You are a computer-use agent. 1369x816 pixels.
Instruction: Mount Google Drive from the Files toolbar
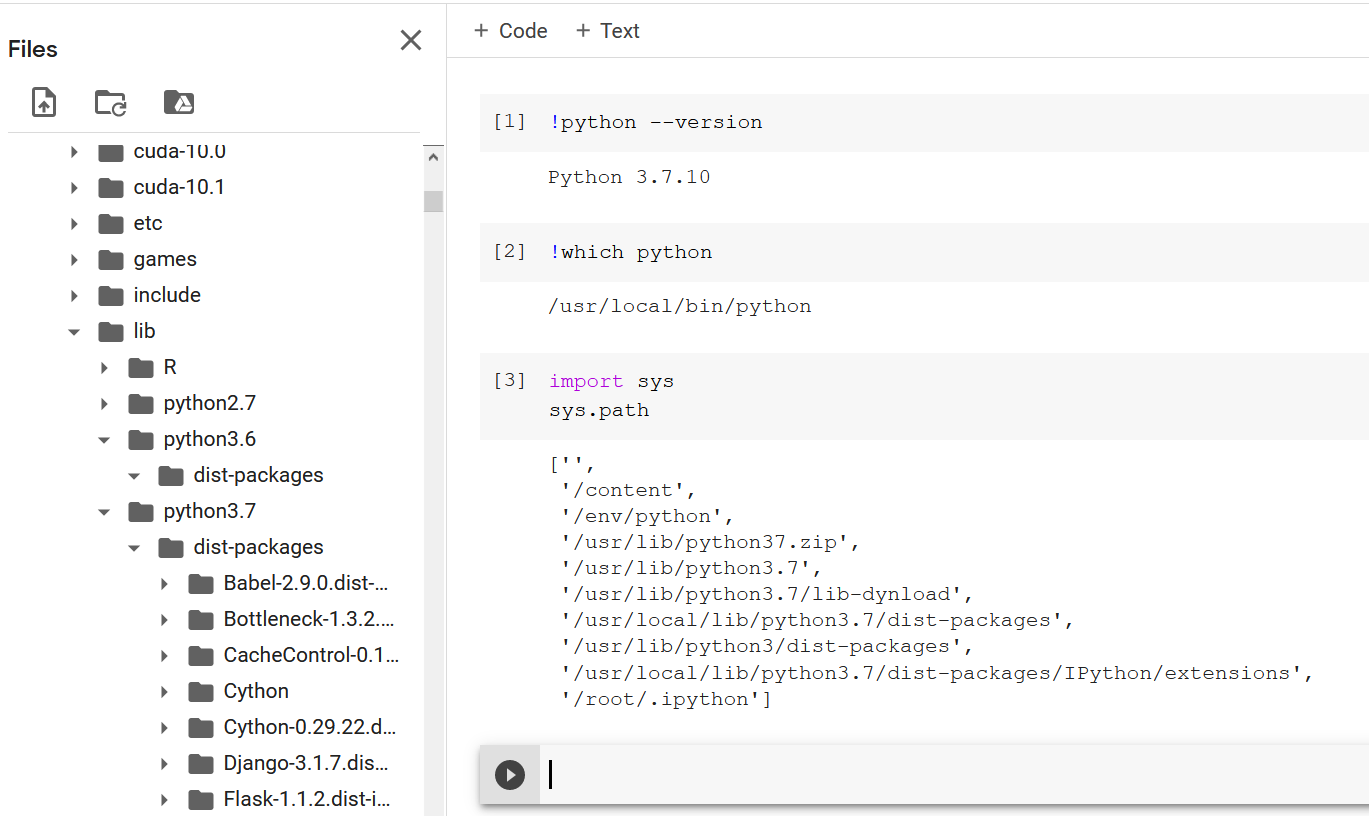[178, 102]
